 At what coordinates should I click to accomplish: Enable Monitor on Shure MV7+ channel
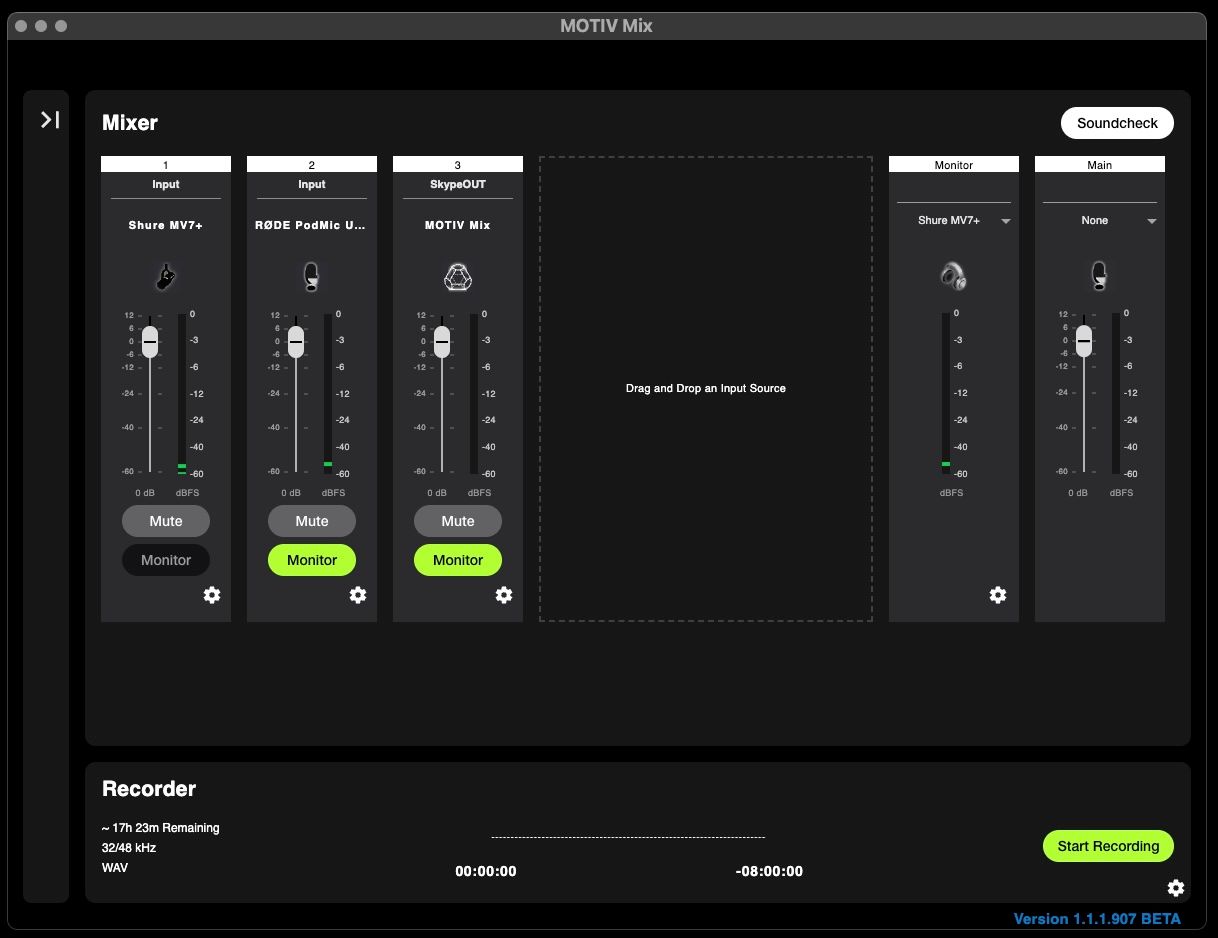pyautogui.click(x=166, y=560)
